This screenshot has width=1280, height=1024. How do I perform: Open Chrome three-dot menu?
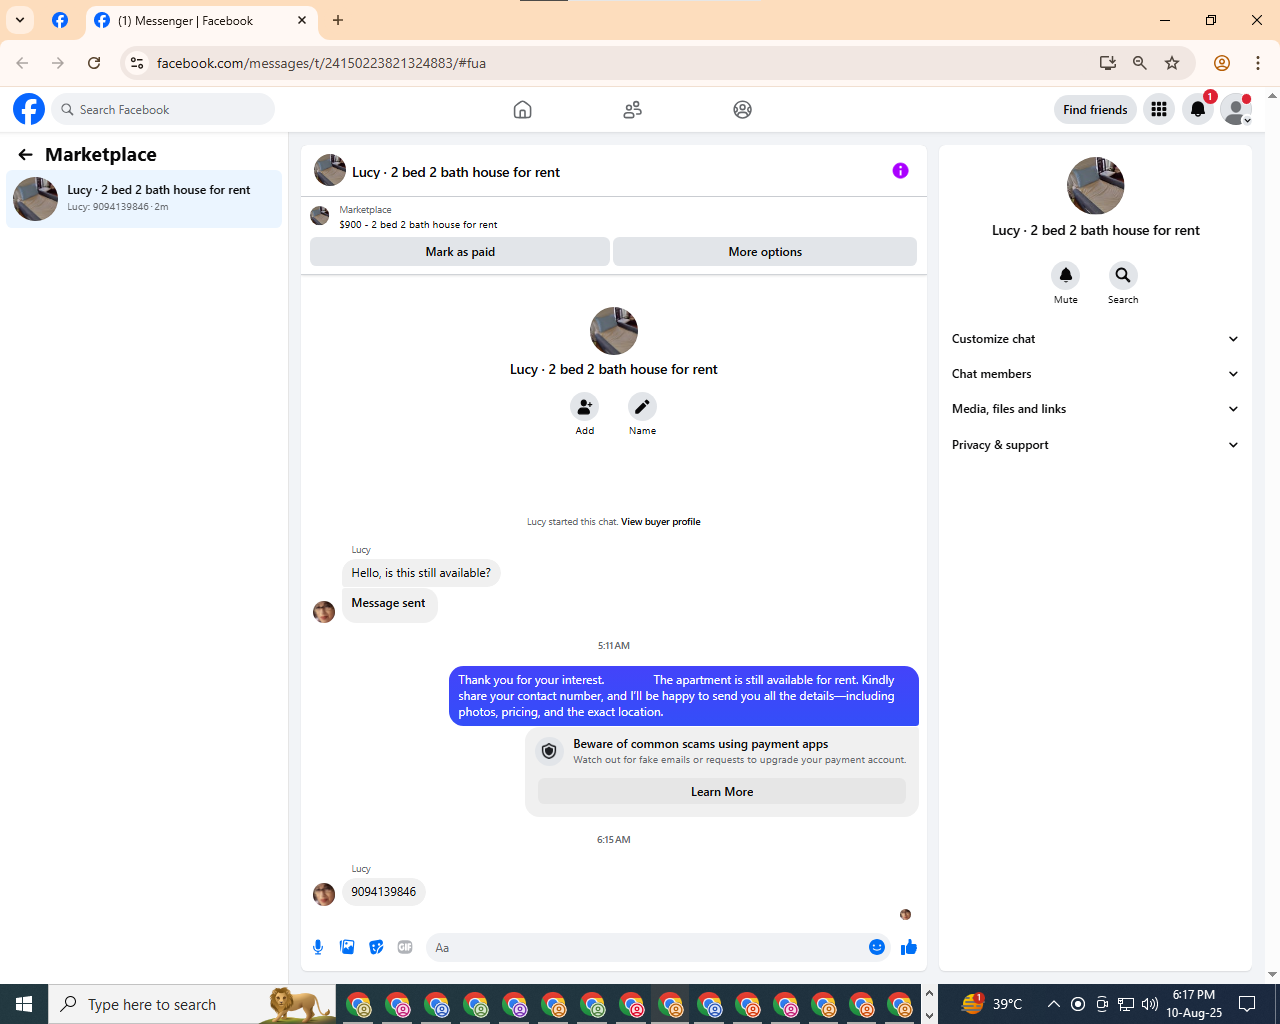pyautogui.click(x=1258, y=63)
